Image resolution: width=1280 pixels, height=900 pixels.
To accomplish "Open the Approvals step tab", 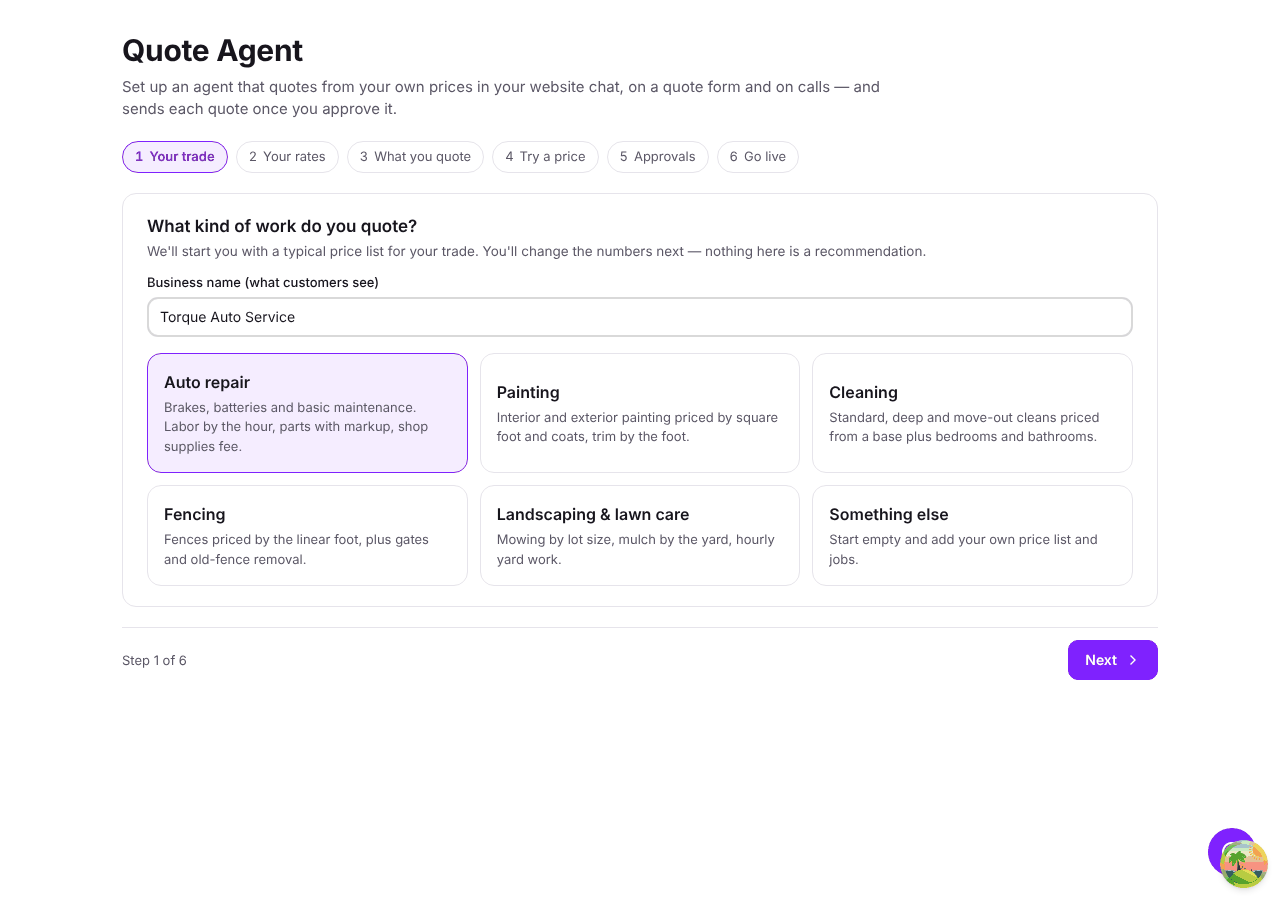I will tap(657, 157).
